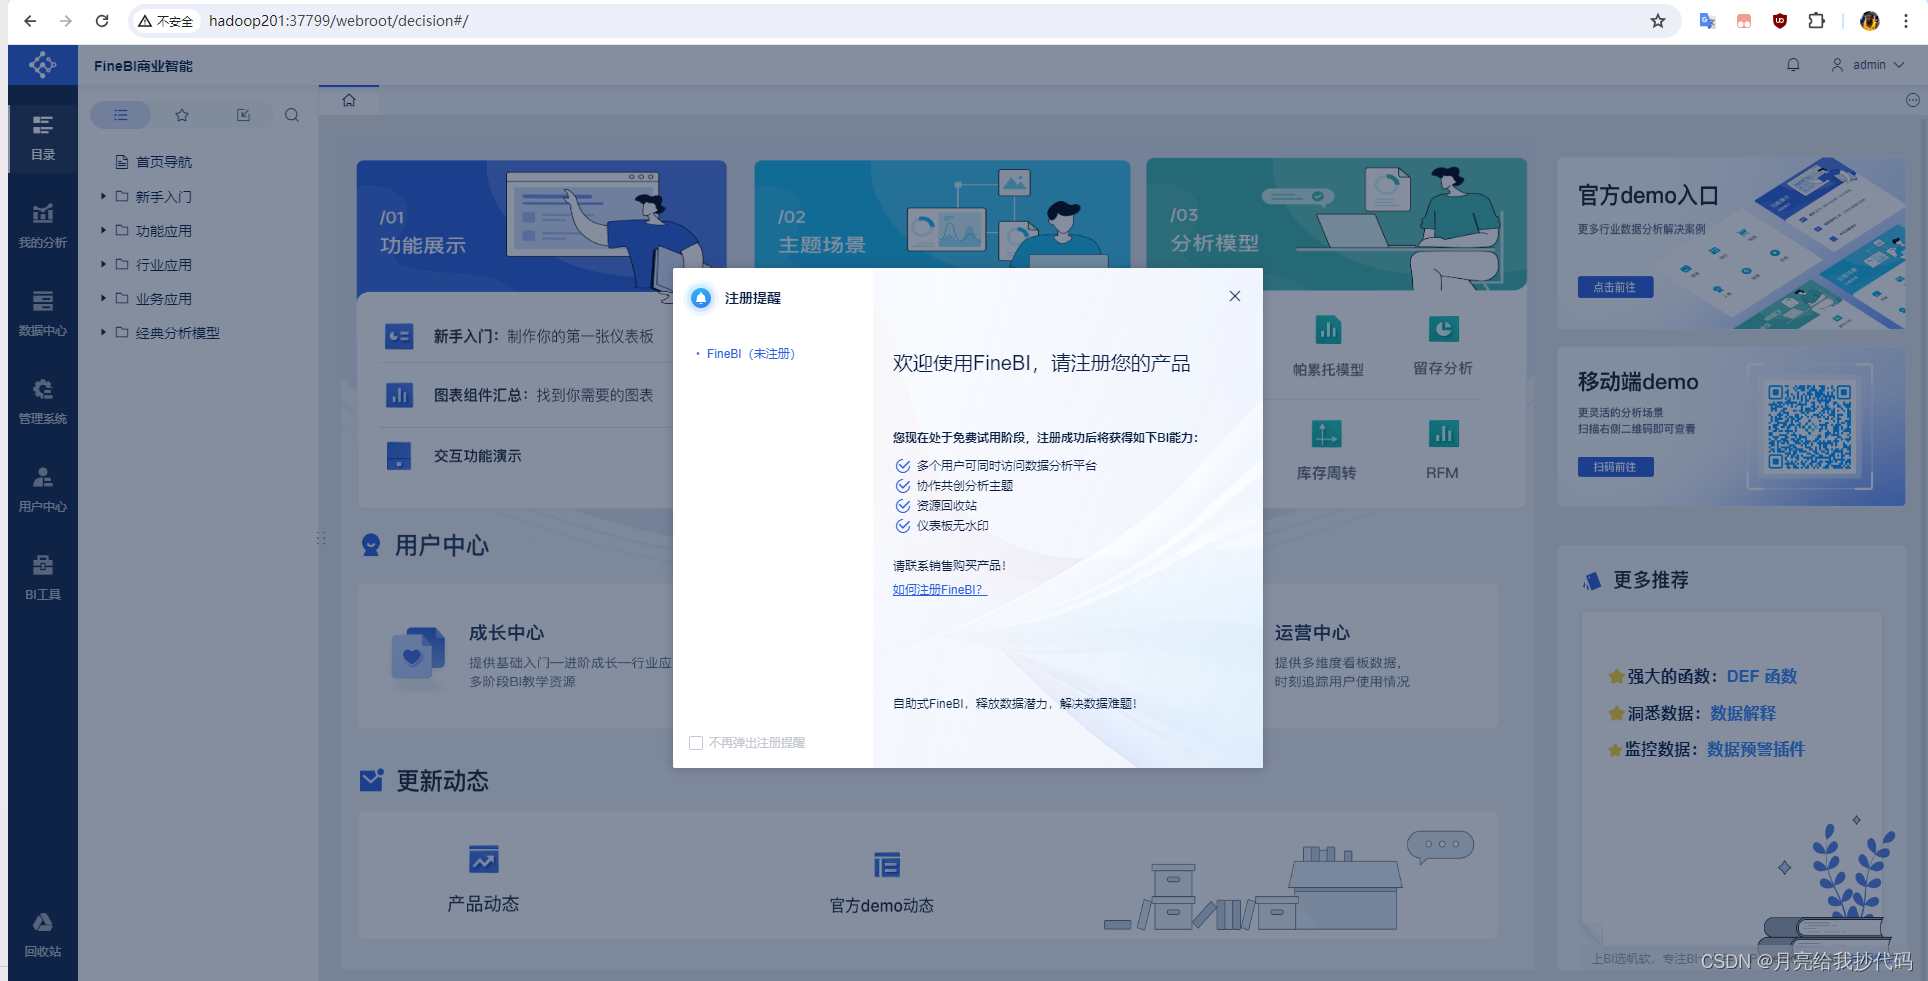Select 首页导航 in directory tree
The width and height of the screenshot is (1928, 981).
point(164,162)
